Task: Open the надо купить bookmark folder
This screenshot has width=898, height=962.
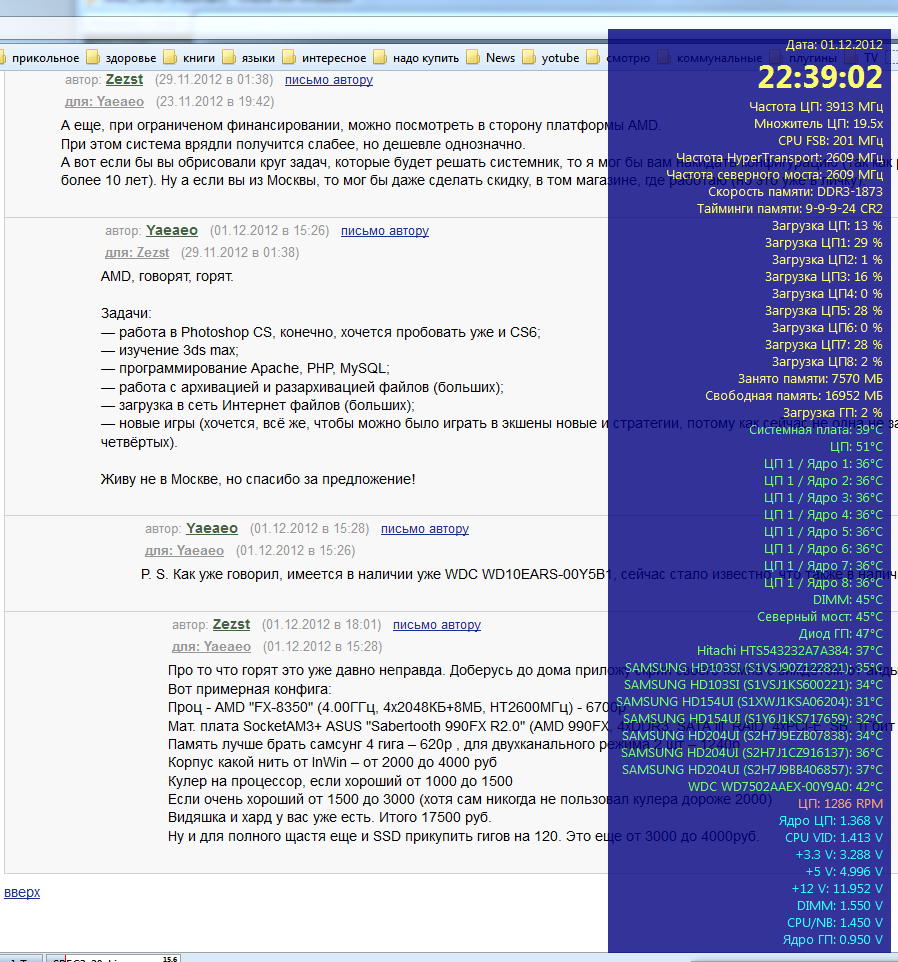Action: pyautogui.click(x=416, y=58)
